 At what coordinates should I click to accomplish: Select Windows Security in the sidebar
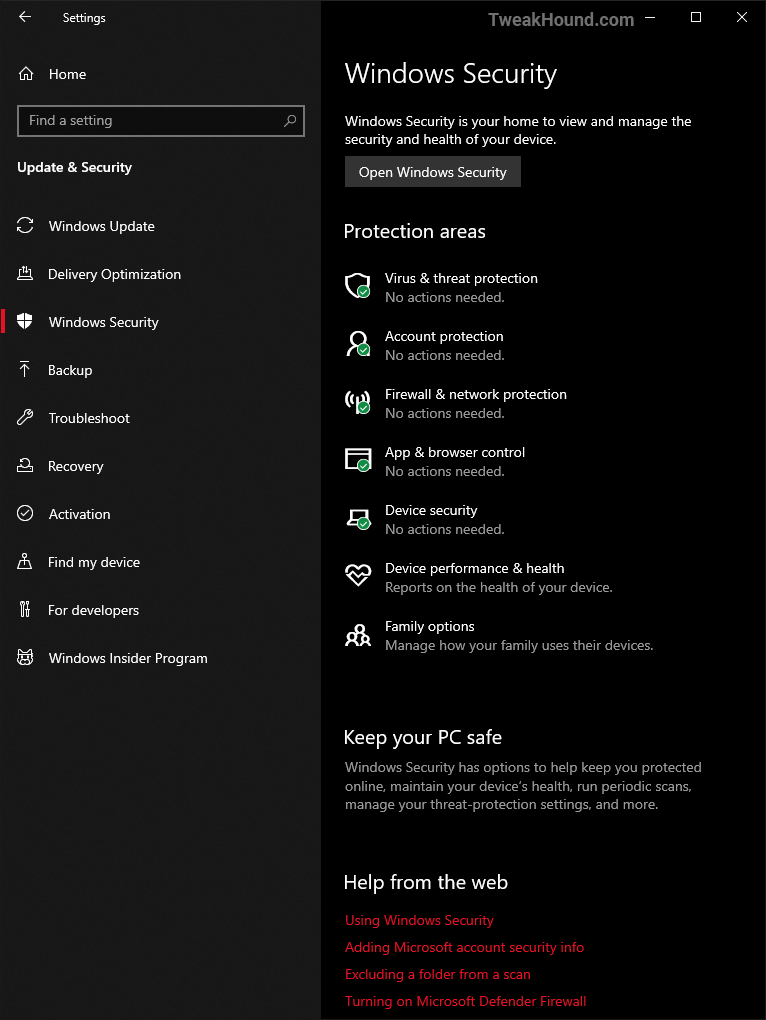[x=103, y=322]
